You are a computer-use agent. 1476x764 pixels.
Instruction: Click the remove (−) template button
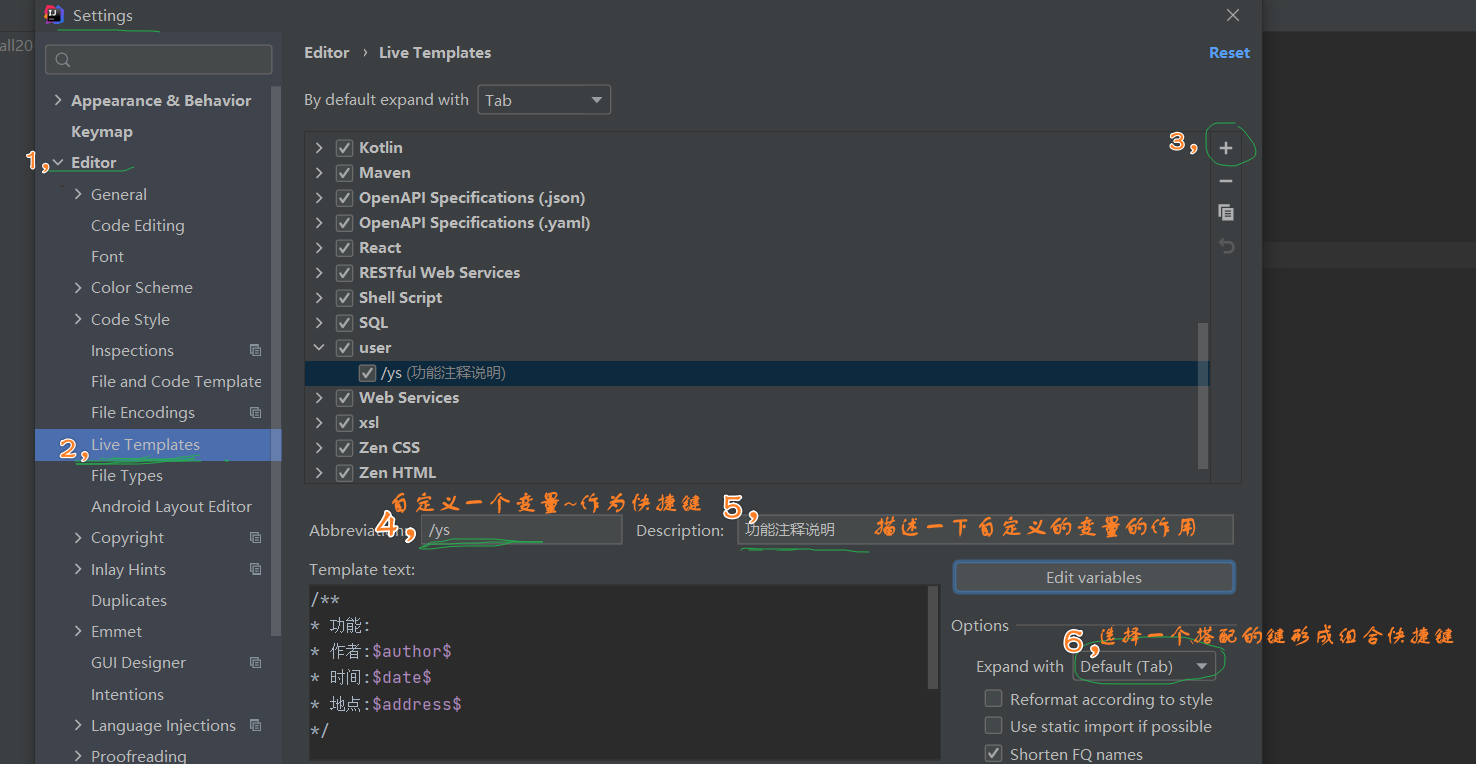[1226, 181]
